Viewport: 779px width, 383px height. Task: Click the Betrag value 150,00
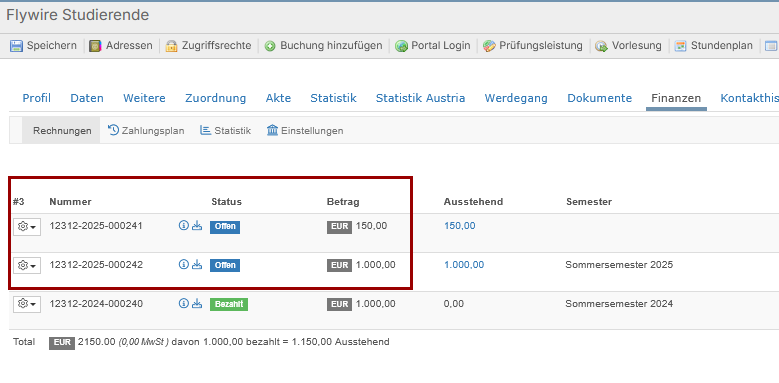[x=371, y=226]
